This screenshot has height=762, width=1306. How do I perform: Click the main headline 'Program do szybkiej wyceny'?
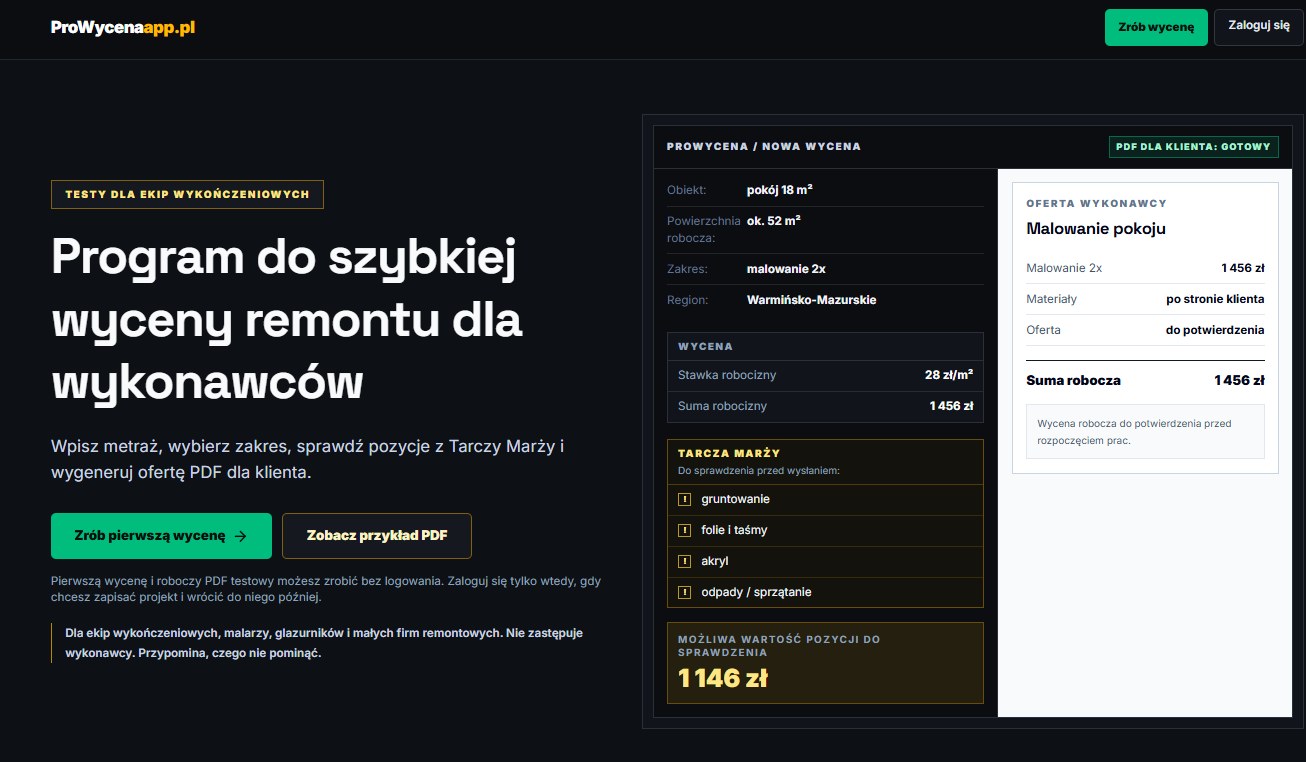click(x=287, y=320)
